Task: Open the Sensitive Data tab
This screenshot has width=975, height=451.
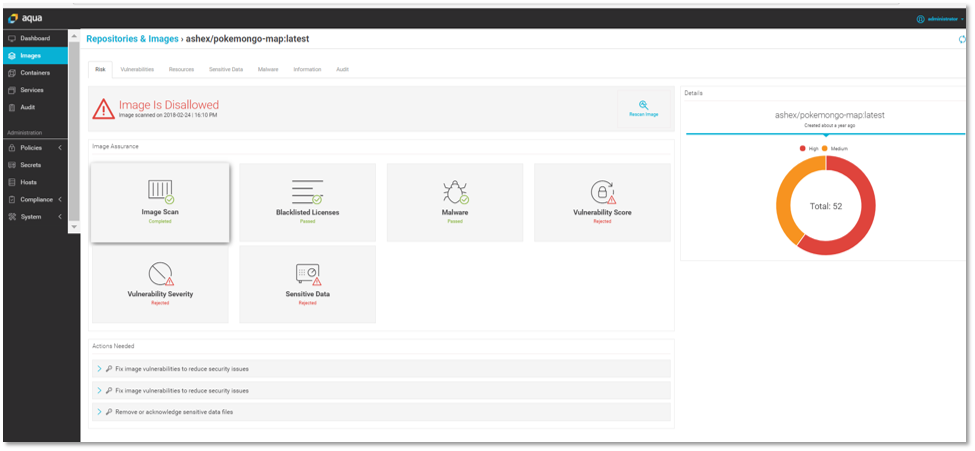Action: pyautogui.click(x=226, y=70)
